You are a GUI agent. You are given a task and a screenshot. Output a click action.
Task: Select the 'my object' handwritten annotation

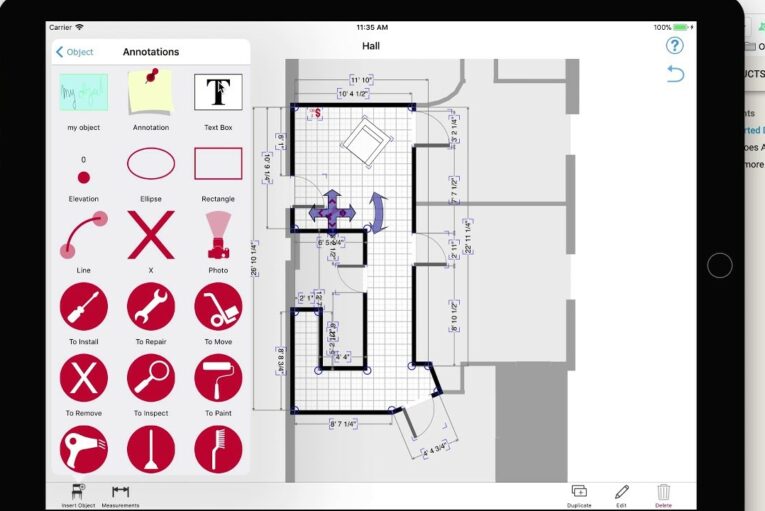(x=83, y=92)
